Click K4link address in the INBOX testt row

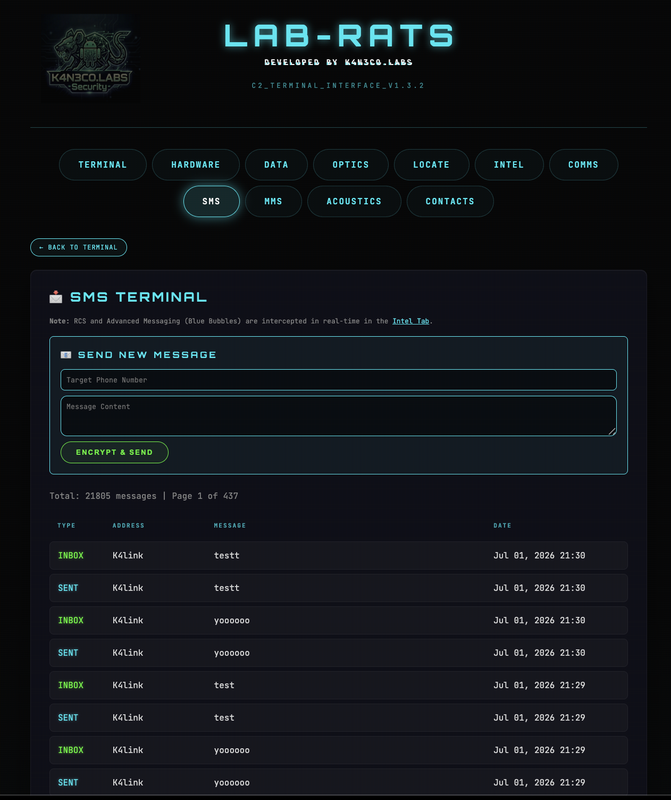tap(128, 556)
